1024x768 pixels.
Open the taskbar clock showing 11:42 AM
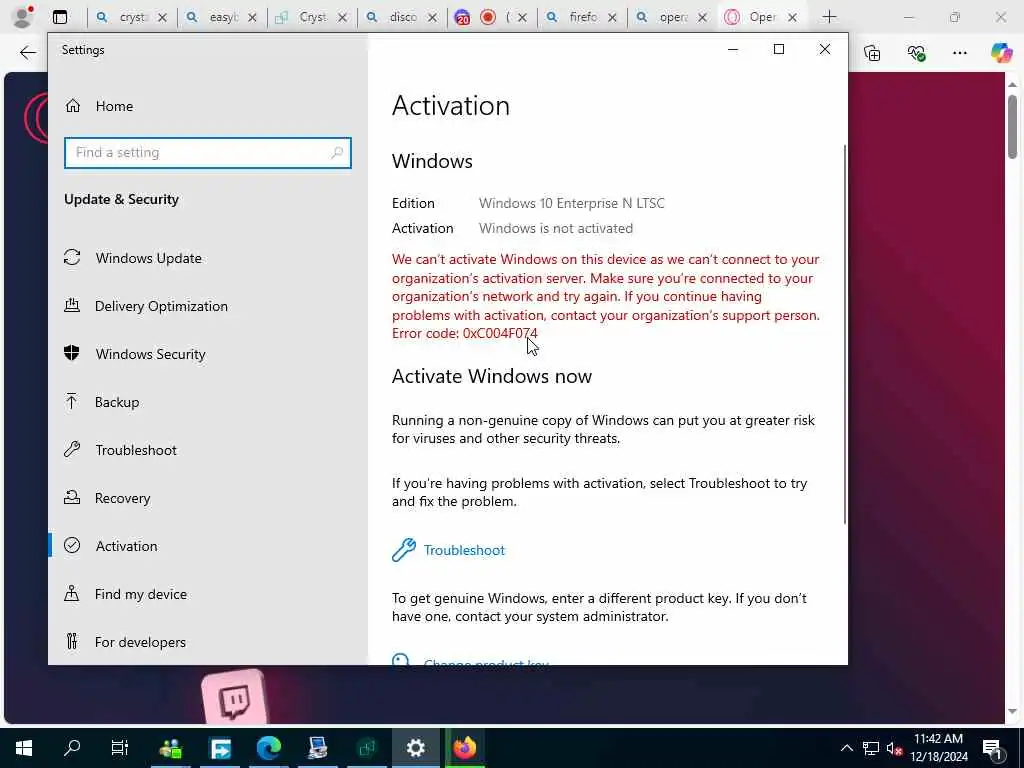tap(938, 748)
